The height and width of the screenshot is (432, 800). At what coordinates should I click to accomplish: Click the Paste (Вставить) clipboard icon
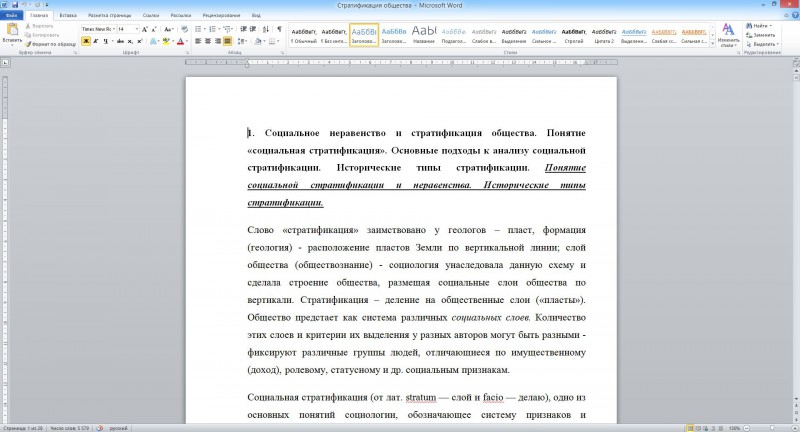click(x=12, y=30)
